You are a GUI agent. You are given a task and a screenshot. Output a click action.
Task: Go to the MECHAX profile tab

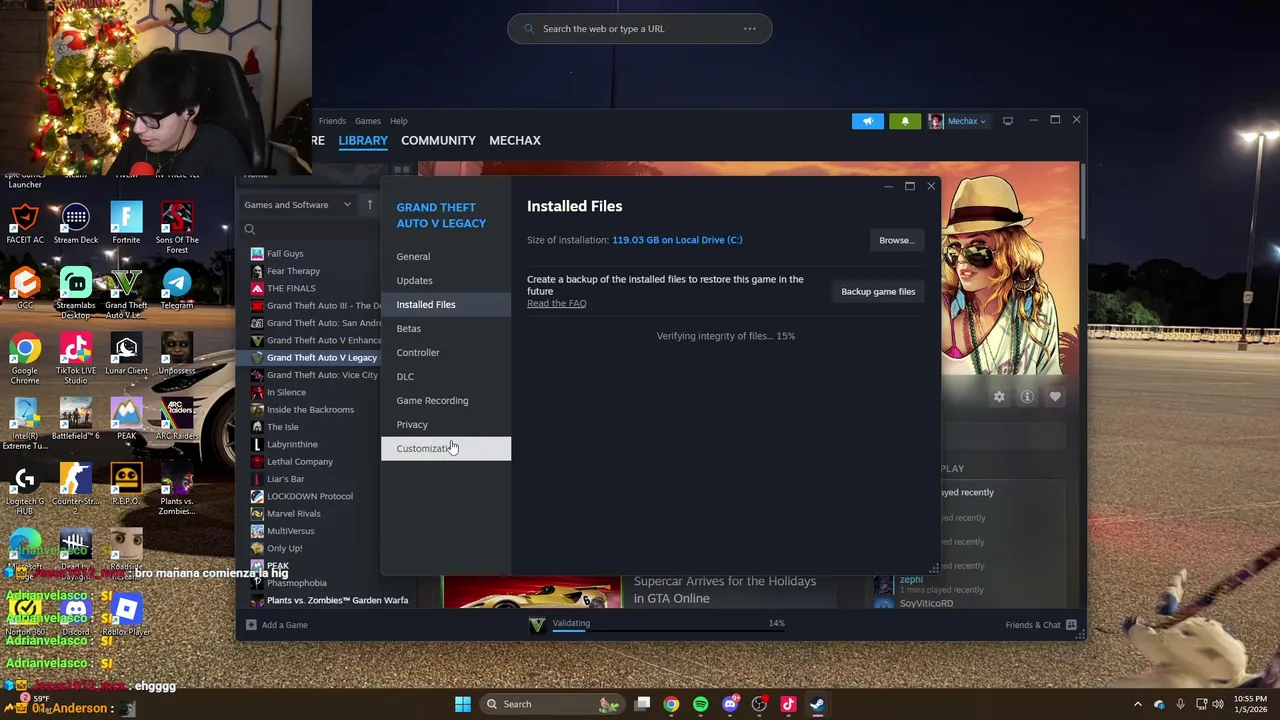point(515,140)
